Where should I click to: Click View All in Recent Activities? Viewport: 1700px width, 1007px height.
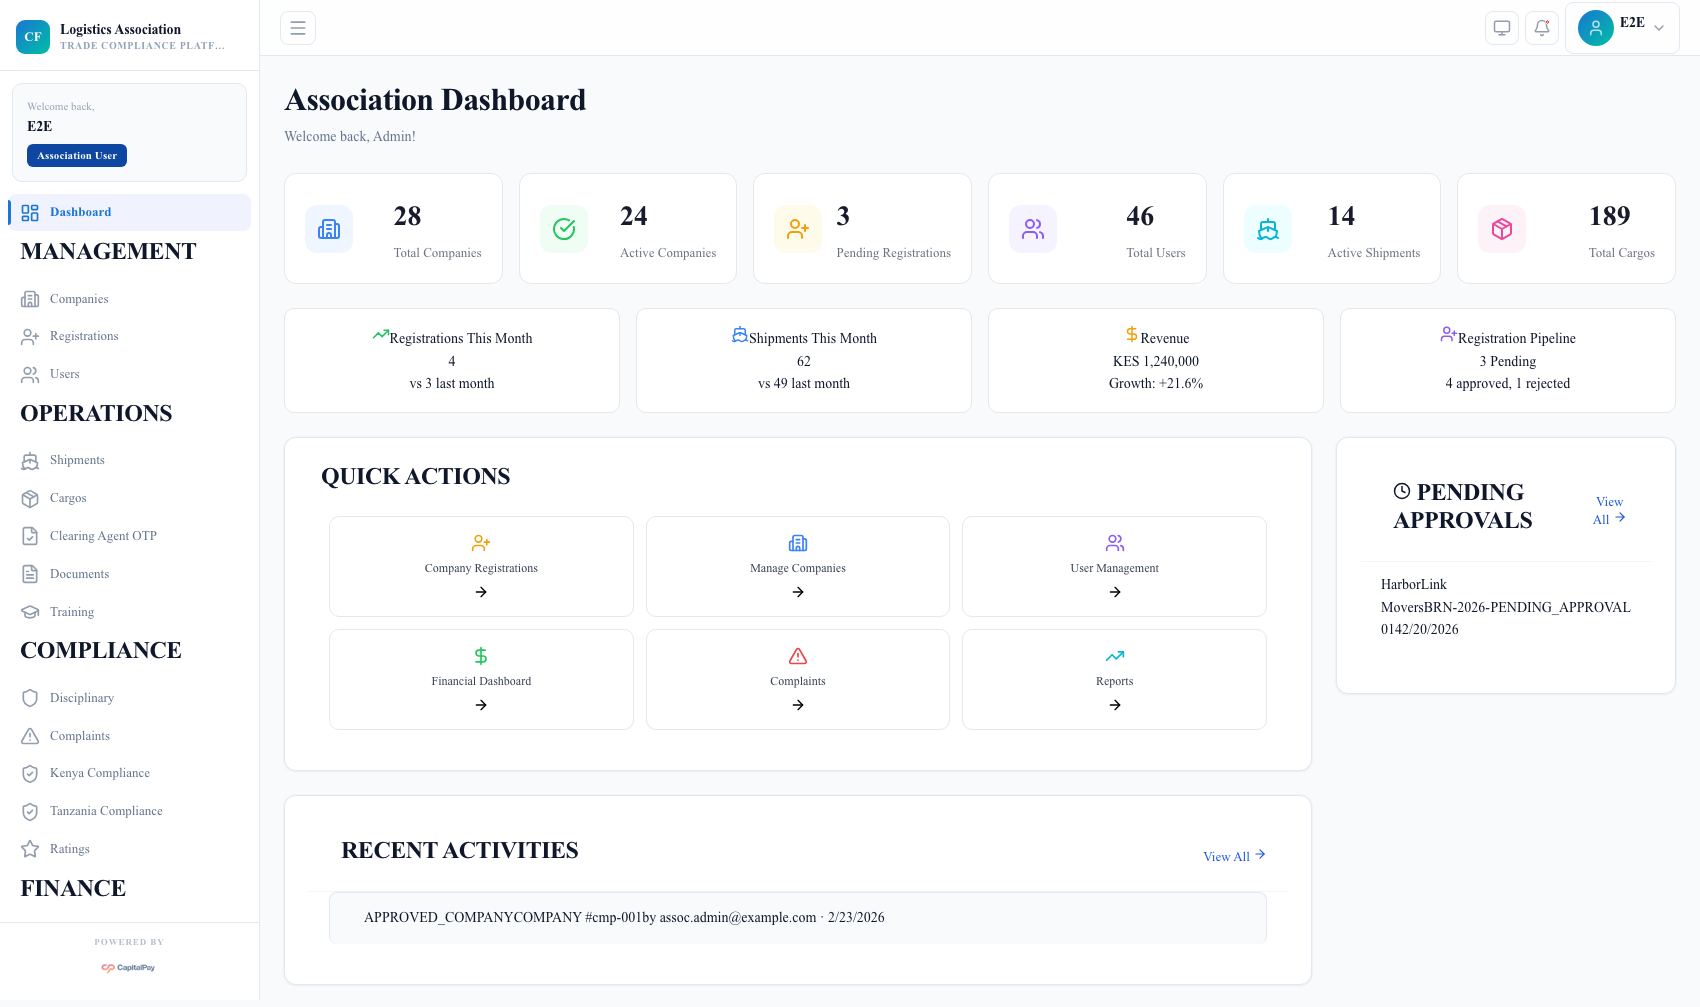(1233, 856)
